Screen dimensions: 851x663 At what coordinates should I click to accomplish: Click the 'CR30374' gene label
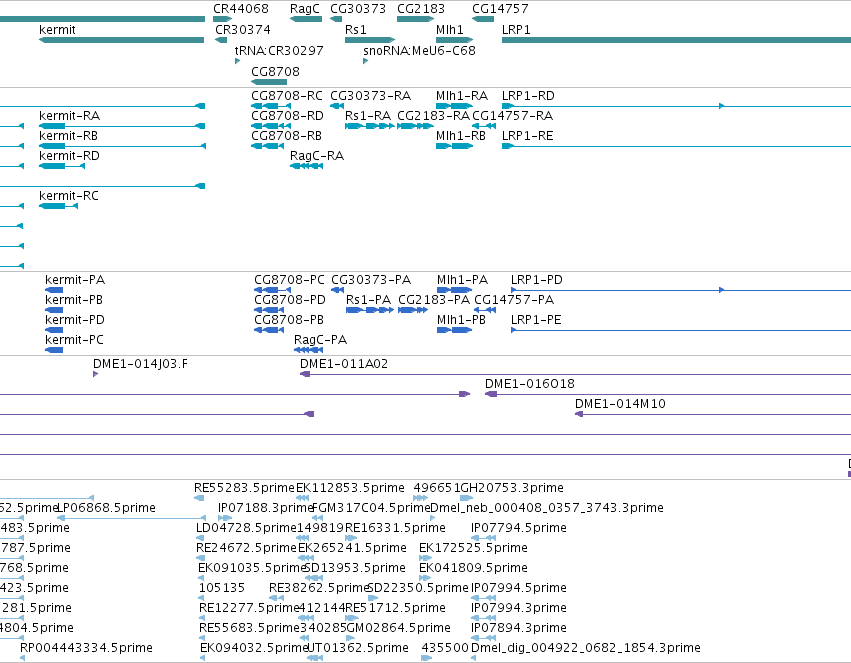click(243, 30)
